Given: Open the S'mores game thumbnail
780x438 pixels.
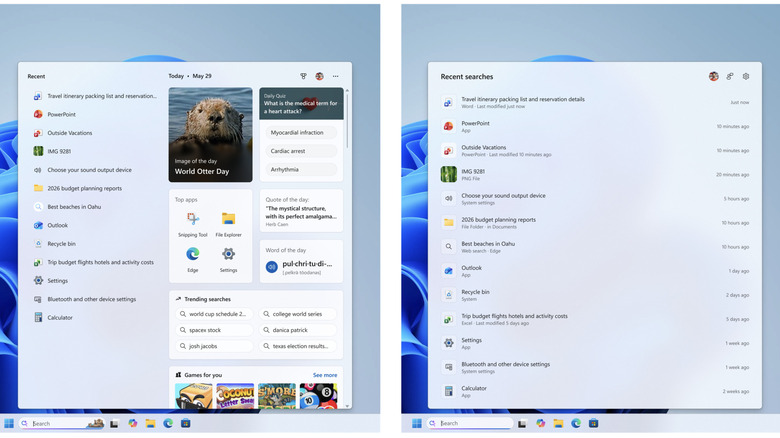Looking at the screenshot, I should click(277, 396).
